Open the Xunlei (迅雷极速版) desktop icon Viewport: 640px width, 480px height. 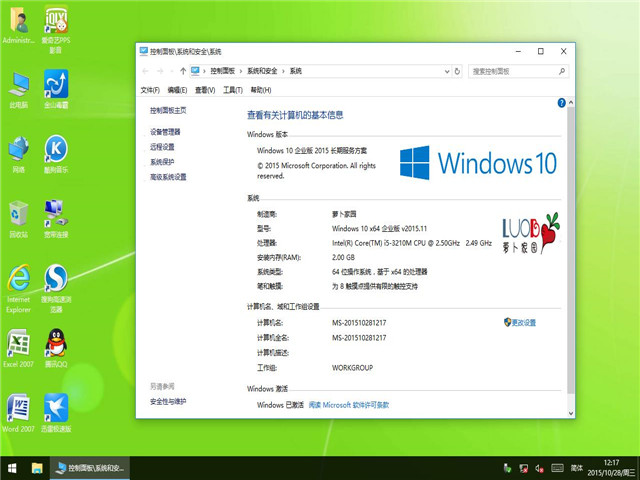[56, 413]
